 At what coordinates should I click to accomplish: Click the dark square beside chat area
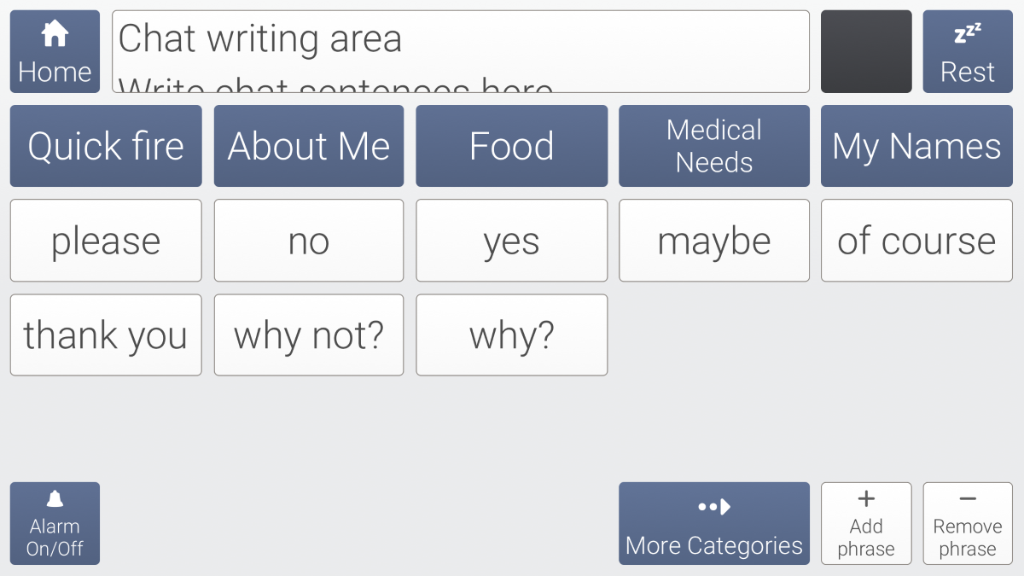pyautogui.click(x=866, y=52)
